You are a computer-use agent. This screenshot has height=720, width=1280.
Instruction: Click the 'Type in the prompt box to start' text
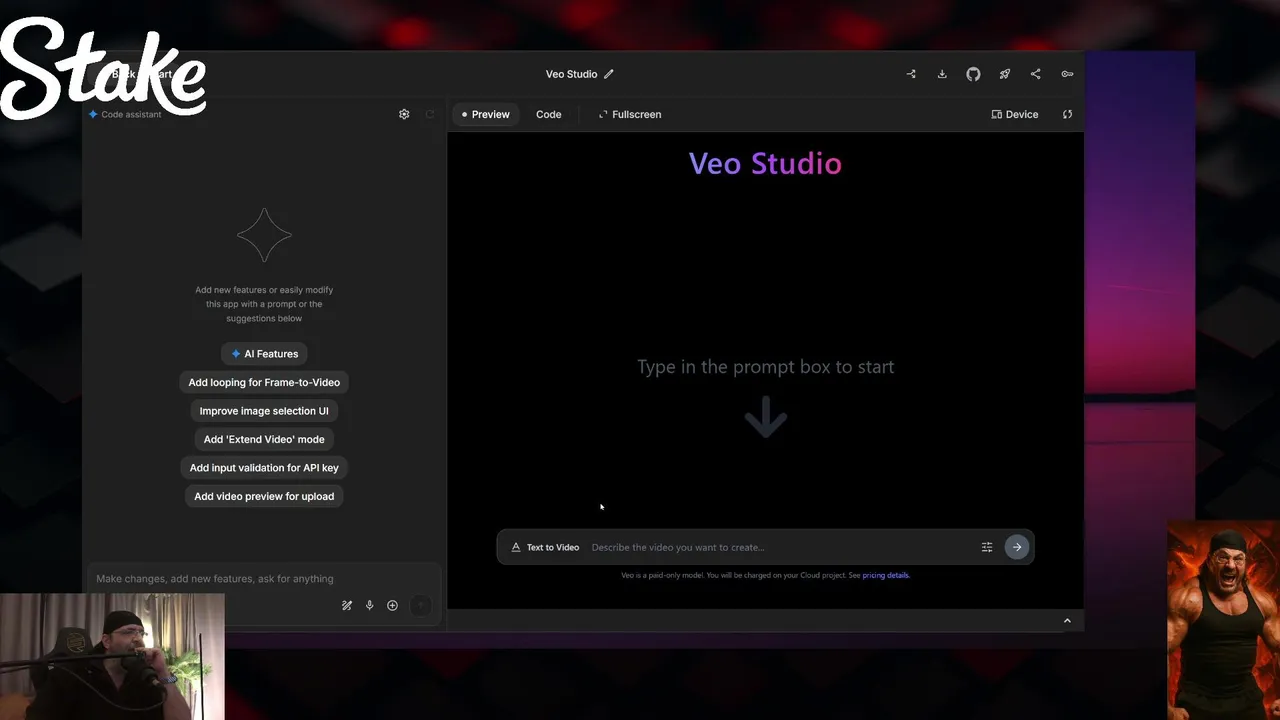pos(766,367)
